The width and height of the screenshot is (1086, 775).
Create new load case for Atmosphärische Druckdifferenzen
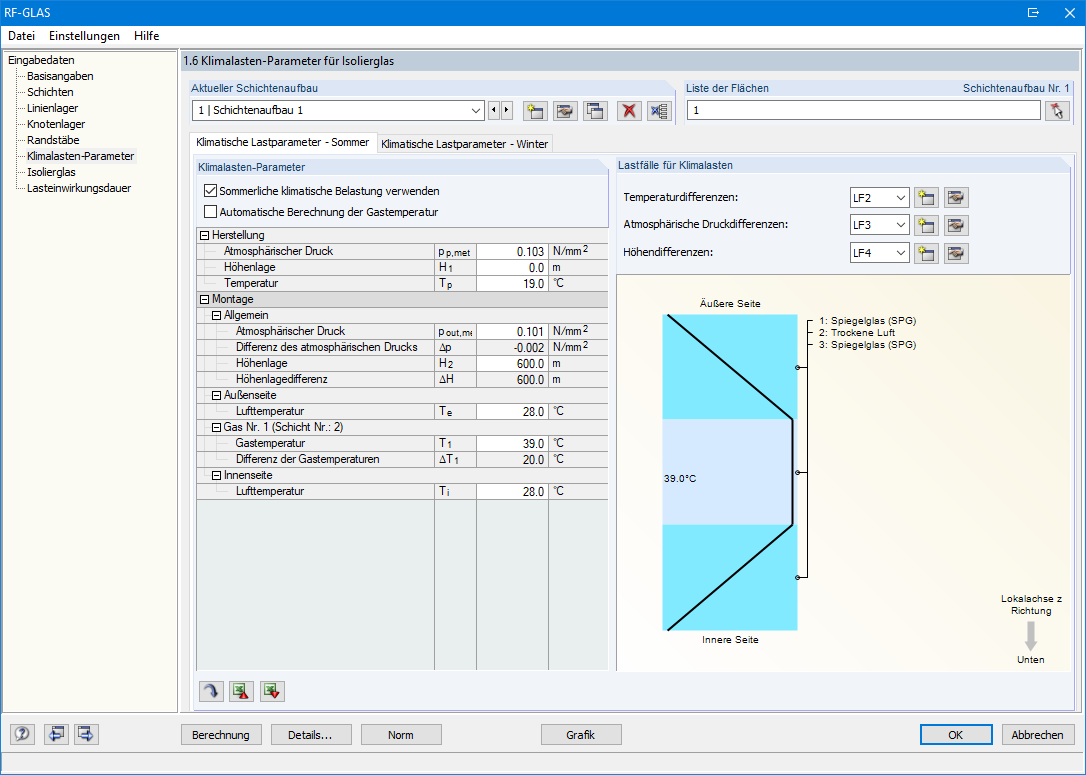click(926, 225)
